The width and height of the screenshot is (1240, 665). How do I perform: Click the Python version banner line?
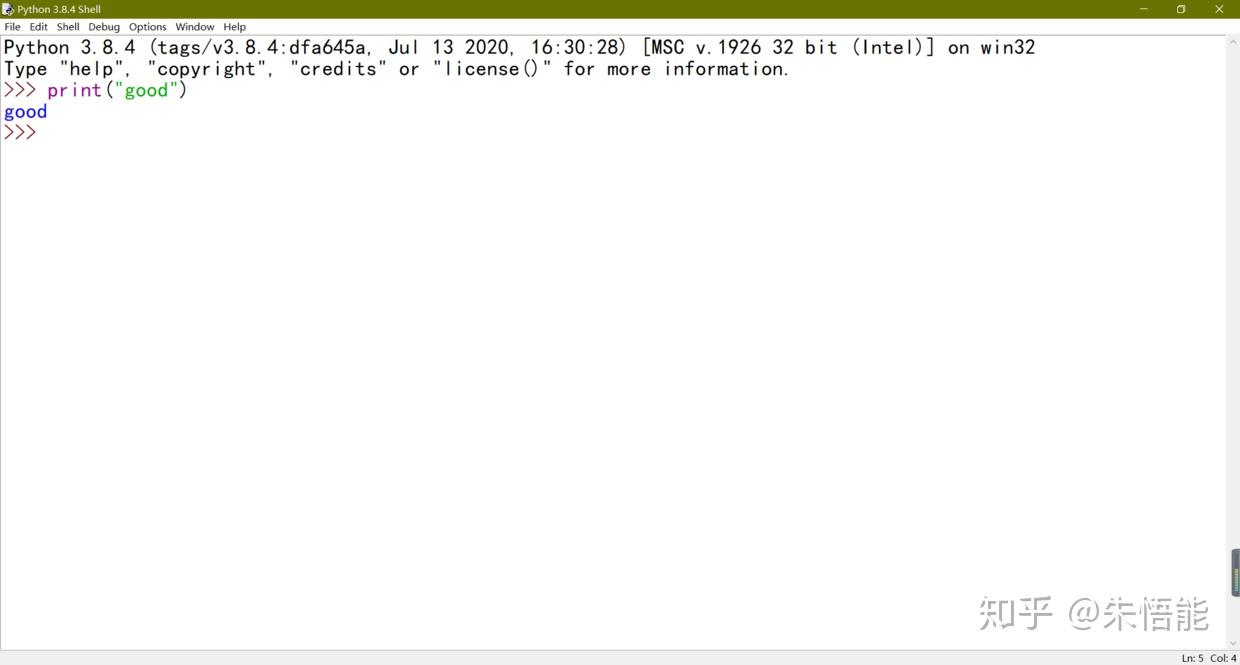click(x=519, y=47)
